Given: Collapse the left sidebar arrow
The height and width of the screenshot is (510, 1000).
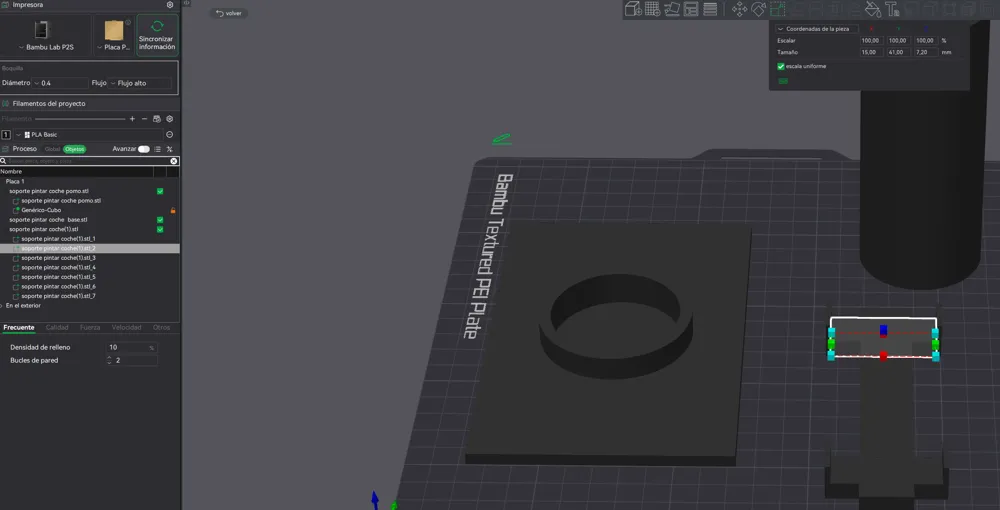Looking at the screenshot, I should 187,3.
